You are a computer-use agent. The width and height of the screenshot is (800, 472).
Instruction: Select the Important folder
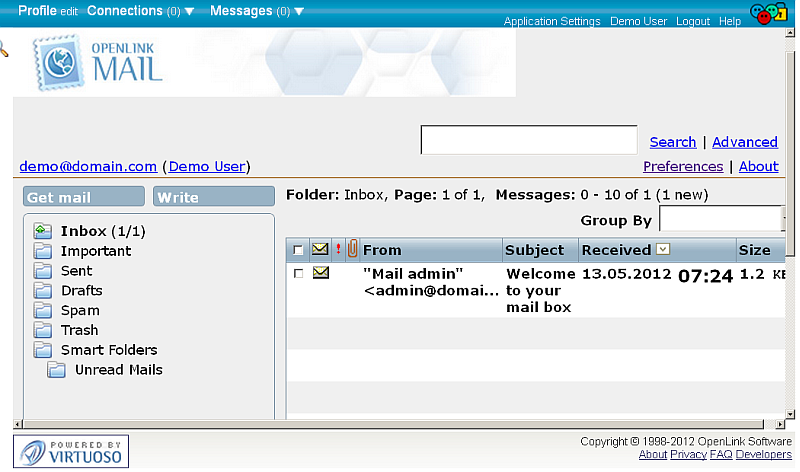coord(96,251)
